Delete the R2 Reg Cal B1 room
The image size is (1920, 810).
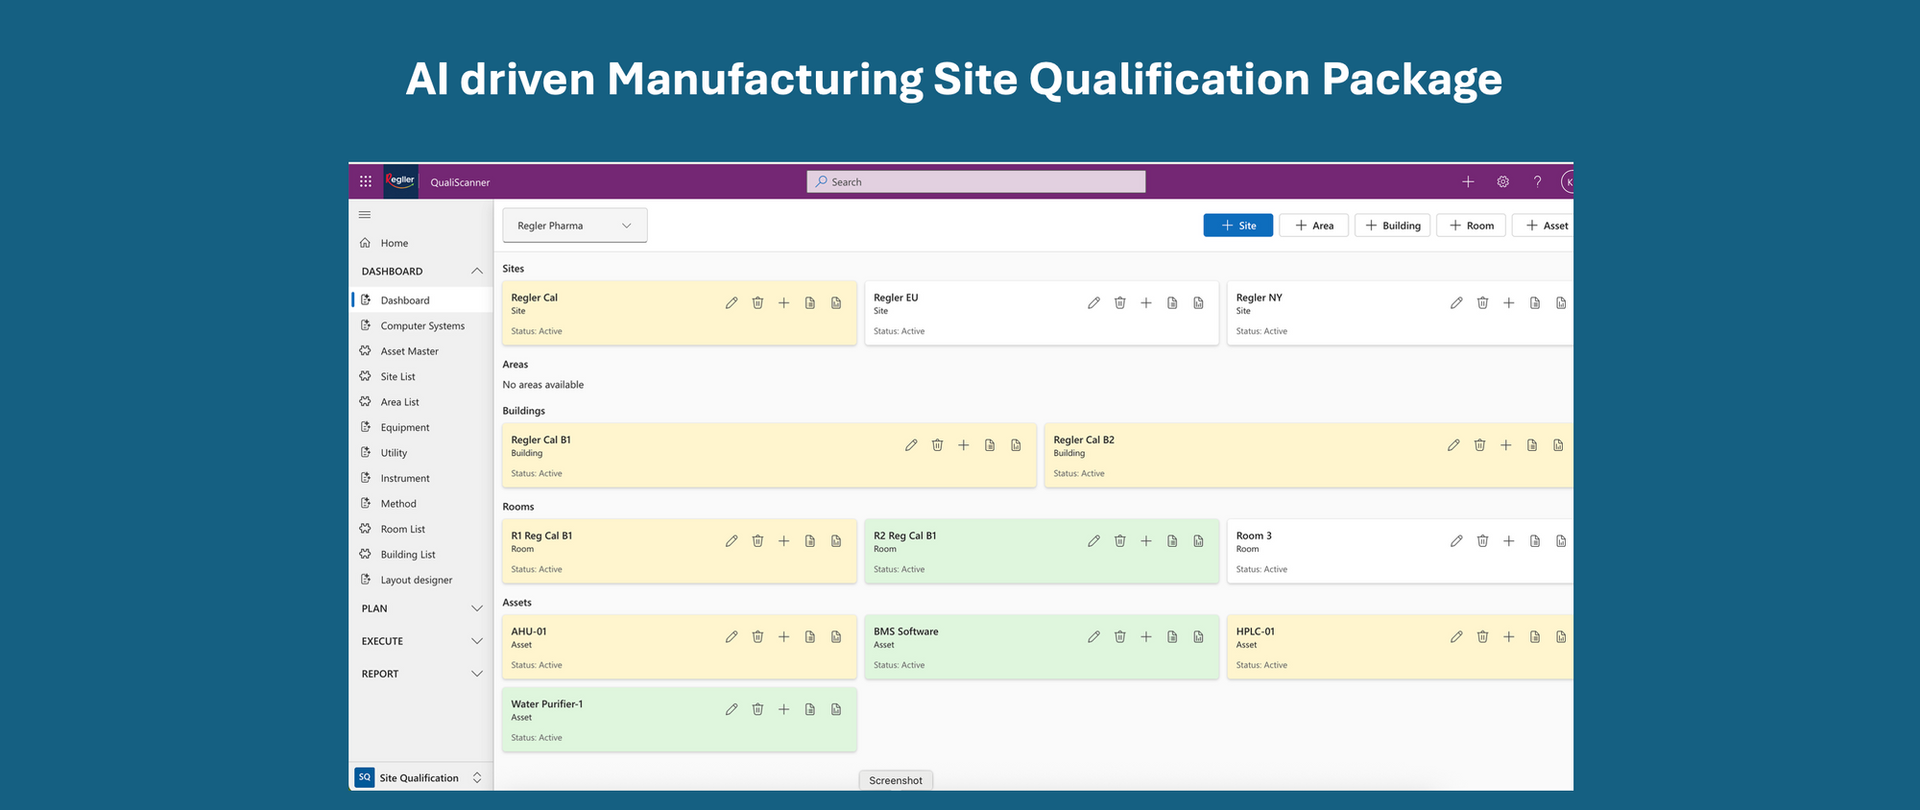click(x=1120, y=541)
